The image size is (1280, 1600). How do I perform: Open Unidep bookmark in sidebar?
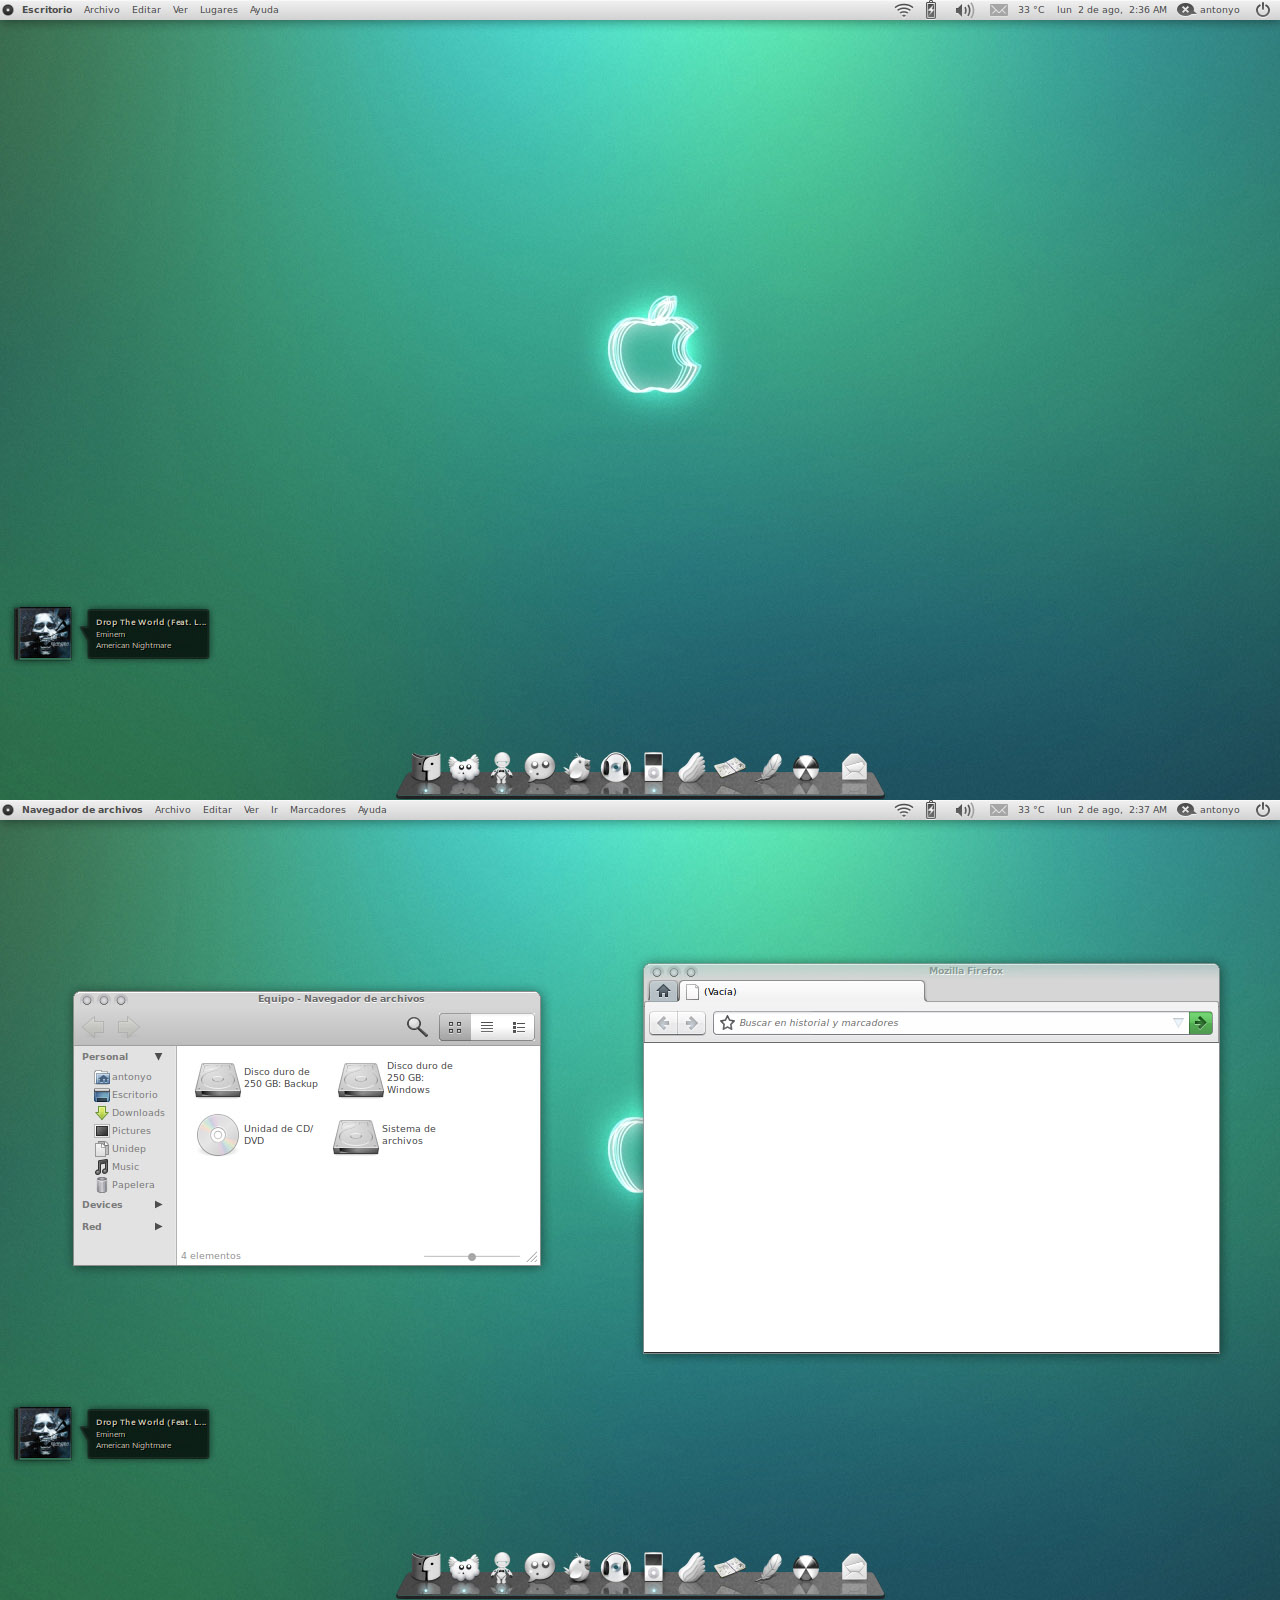[x=120, y=1149]
